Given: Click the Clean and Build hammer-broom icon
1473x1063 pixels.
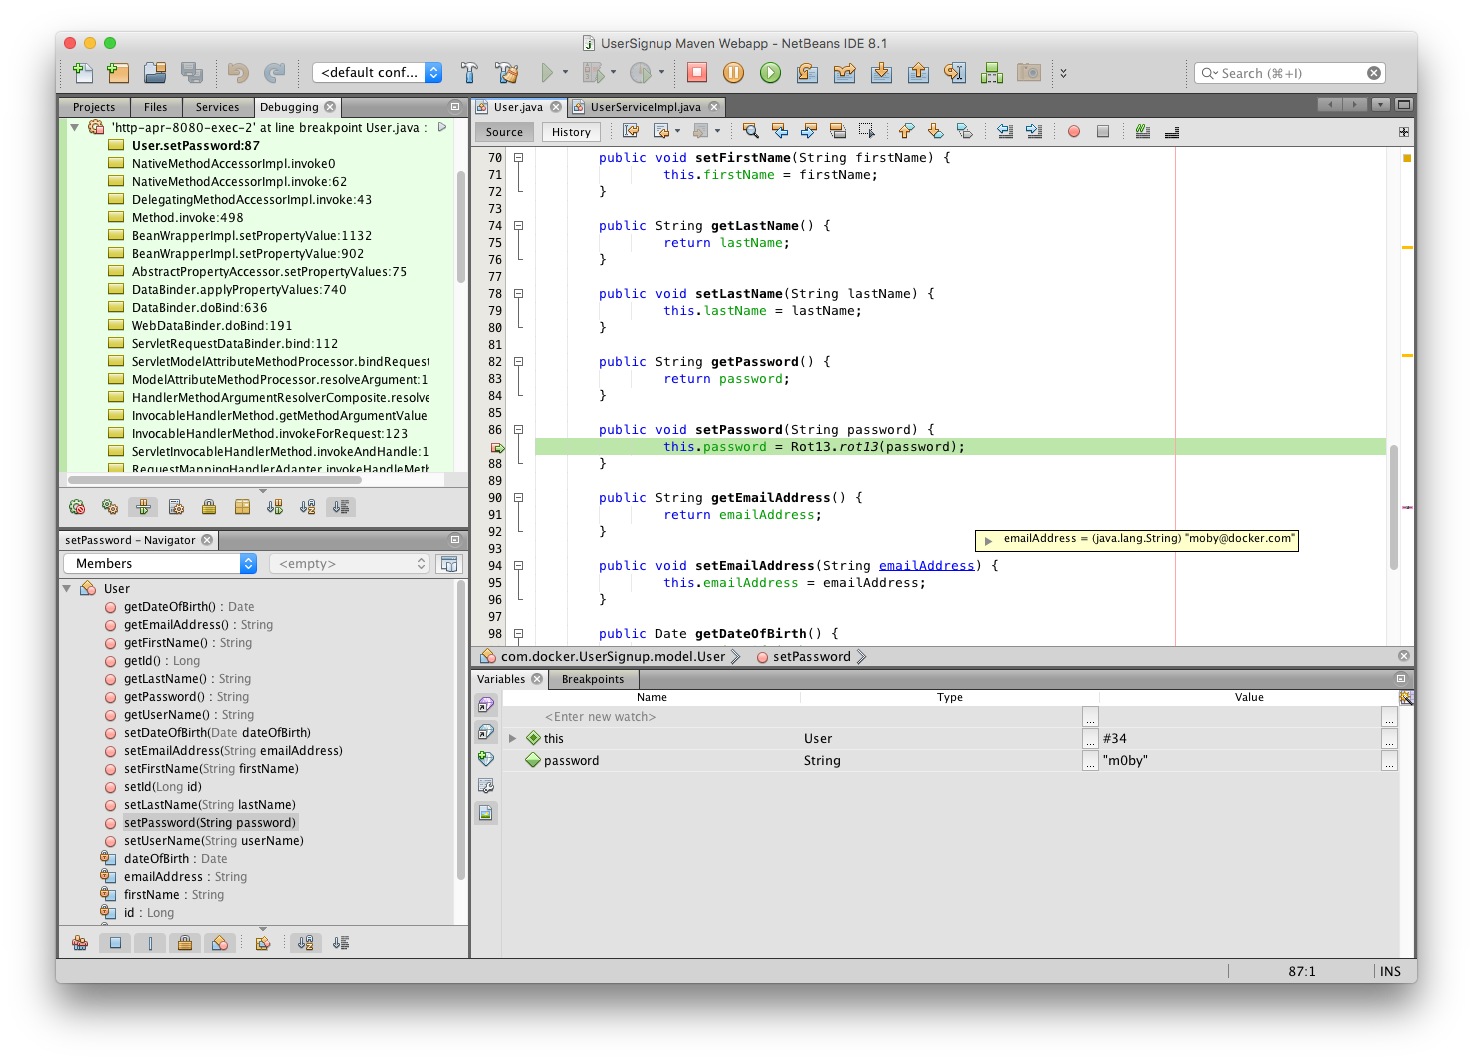Looking at the screenshot, I should [x=507, y=72].
